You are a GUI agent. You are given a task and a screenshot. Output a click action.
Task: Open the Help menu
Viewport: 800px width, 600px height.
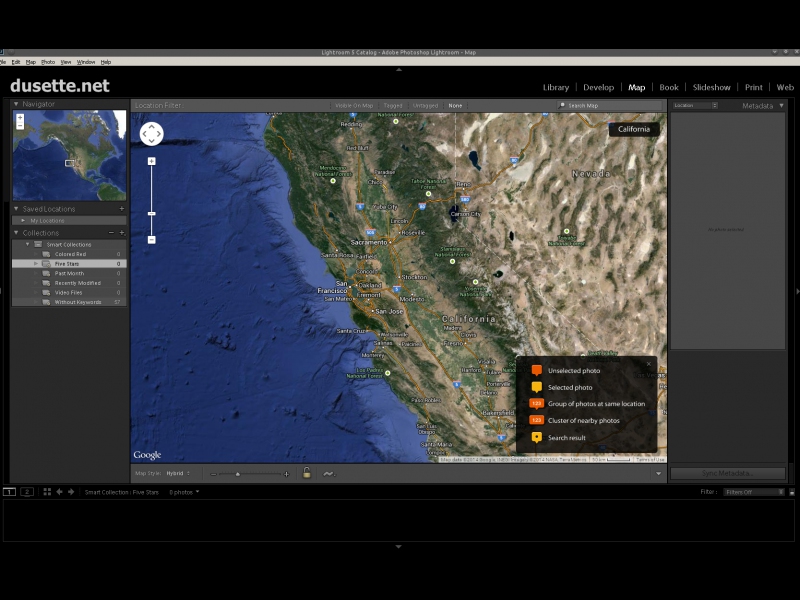pyautogui.click(x=106, y=62)
